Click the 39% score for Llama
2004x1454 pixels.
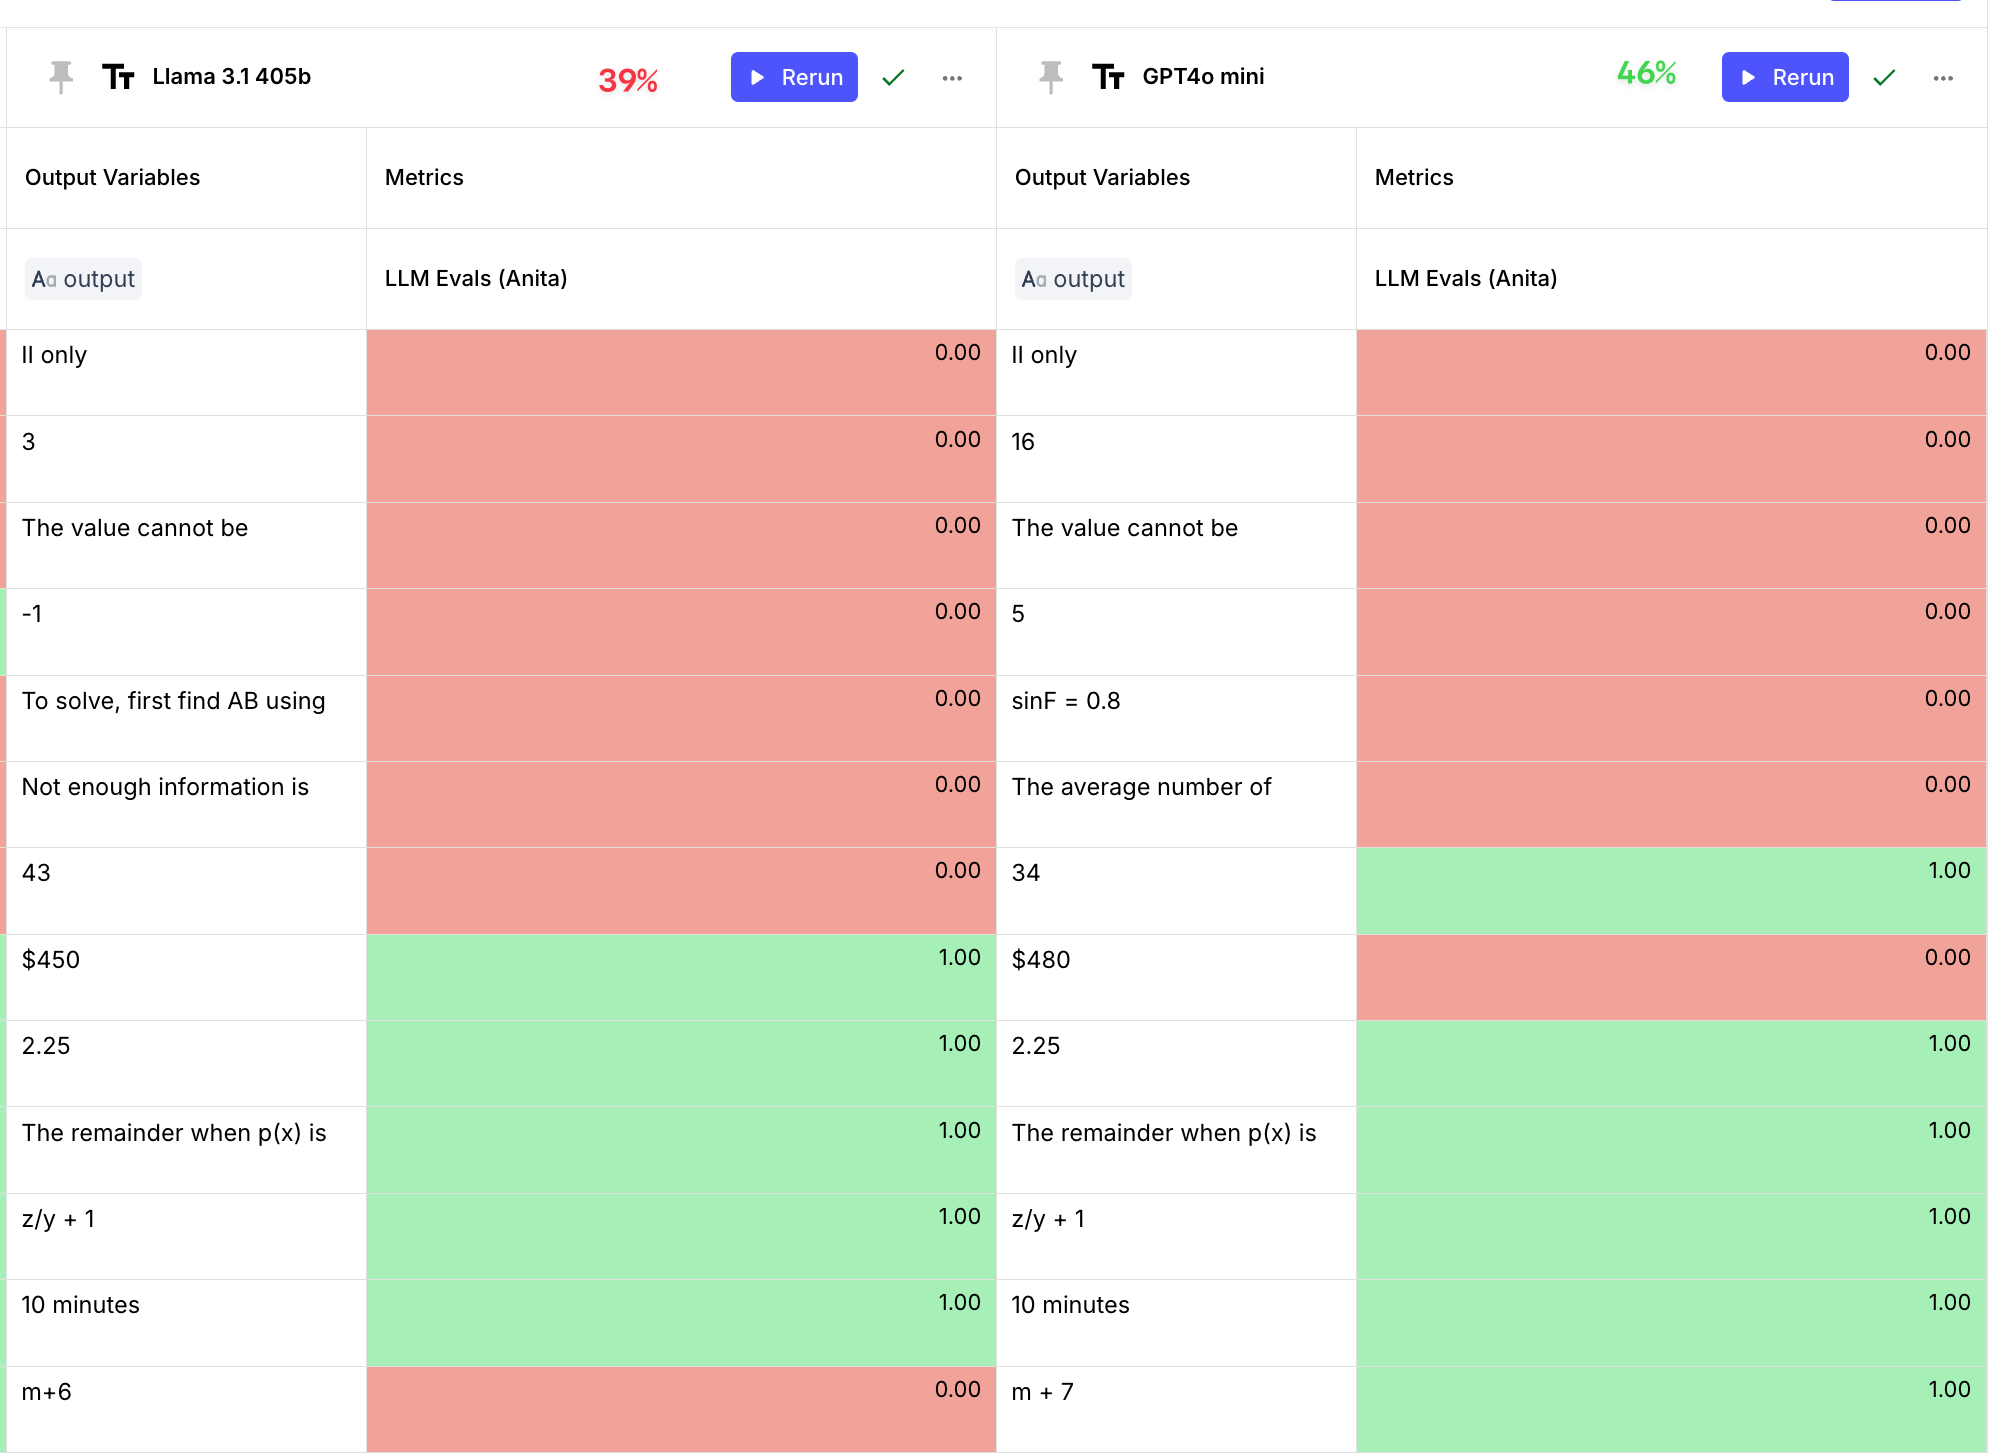[628, 80]
